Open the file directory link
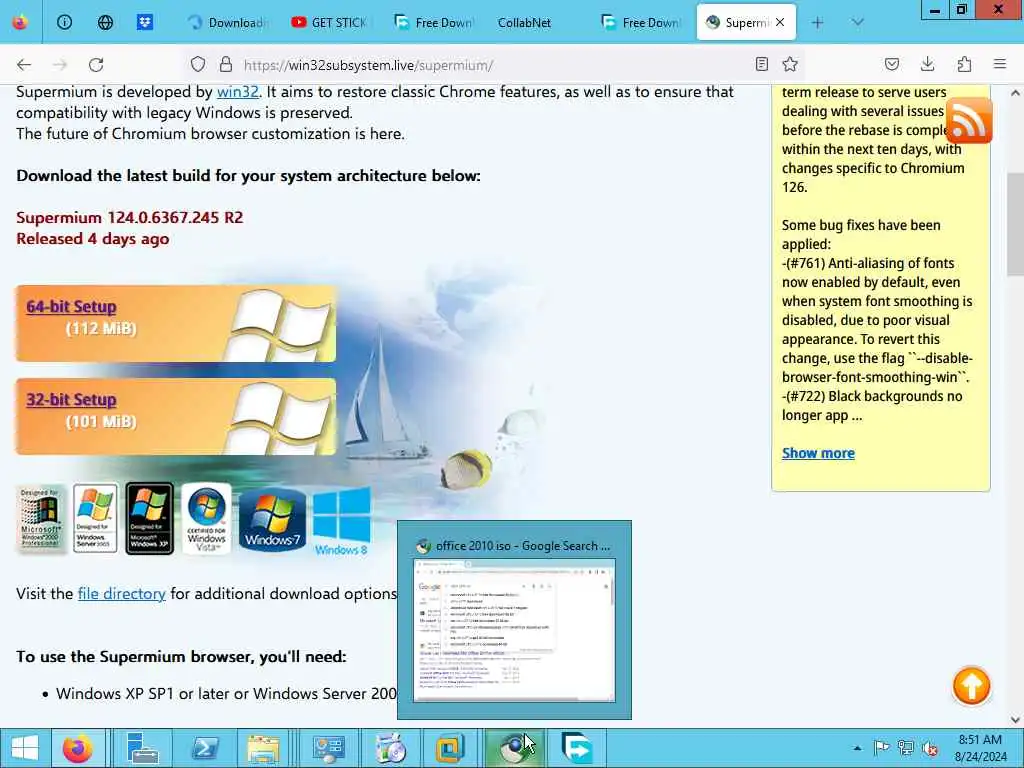Viewport: 1024px width, 768px height. pyautogui.click(x=121, y=594)
